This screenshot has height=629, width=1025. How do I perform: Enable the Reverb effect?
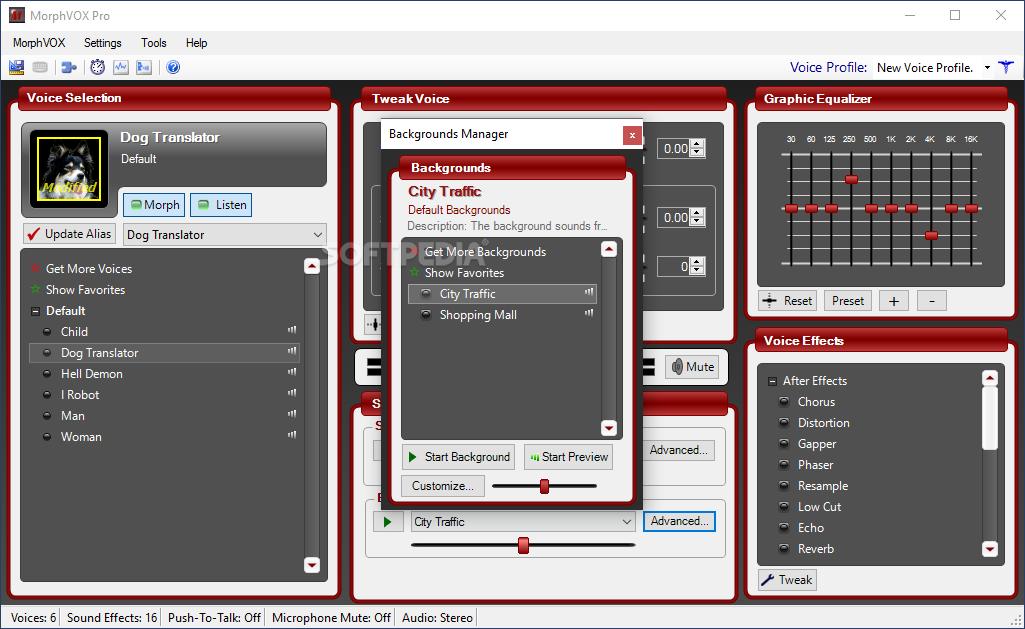tap(784, 548)
